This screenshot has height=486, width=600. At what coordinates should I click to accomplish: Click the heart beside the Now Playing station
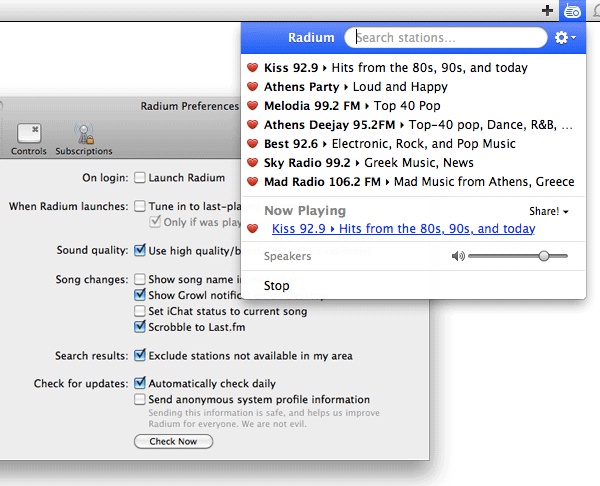pos(253,230)
